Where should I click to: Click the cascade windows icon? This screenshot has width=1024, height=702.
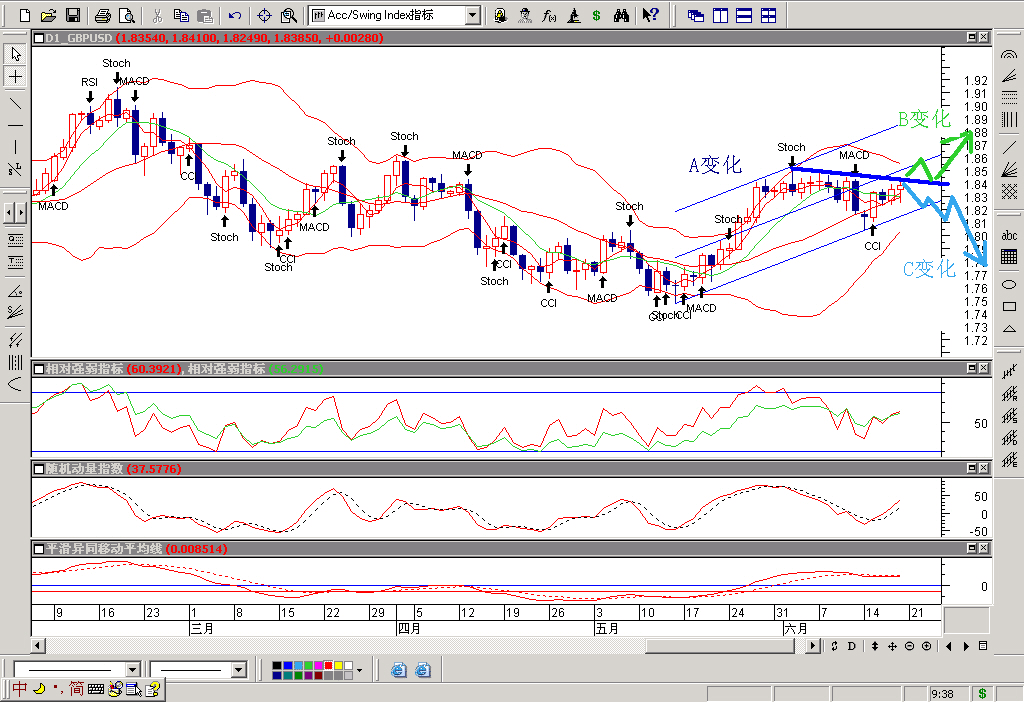(x=696, y=14)
